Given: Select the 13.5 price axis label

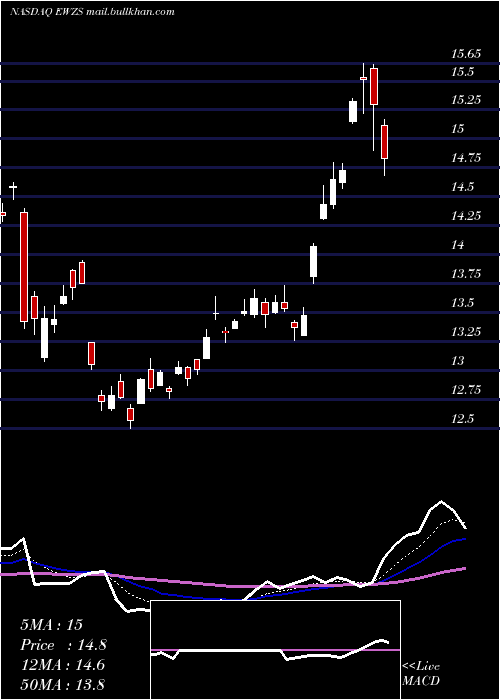Looking at the screenshot, I should [462, 303].
